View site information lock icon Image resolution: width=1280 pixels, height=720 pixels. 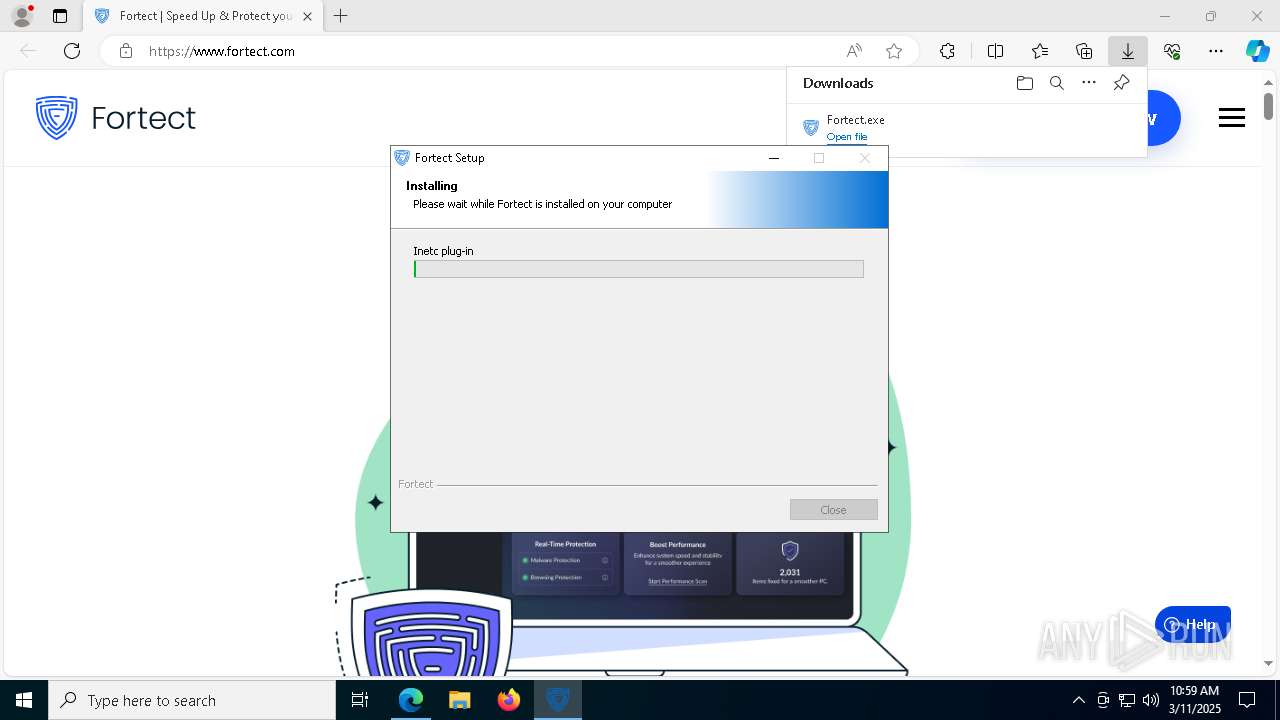click(126, 51)
